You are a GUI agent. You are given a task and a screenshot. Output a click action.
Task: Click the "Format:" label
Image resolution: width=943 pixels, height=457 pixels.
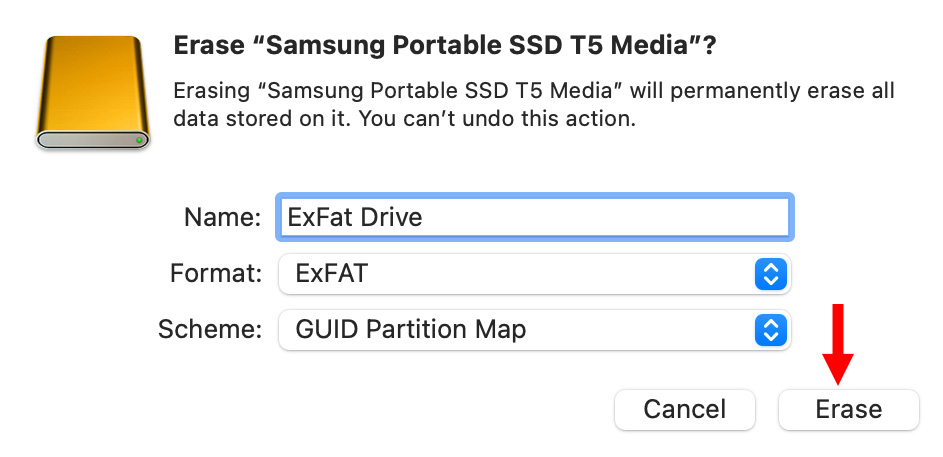pyautogui.click(x=216, y=273)
